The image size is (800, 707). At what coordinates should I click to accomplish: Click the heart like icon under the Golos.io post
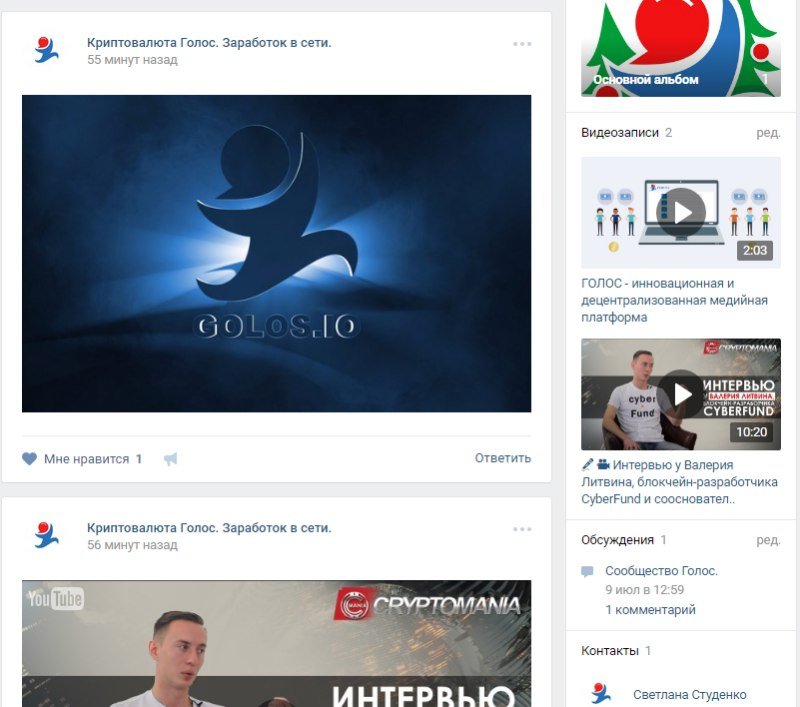pyautogui.click(x=30, y=459)
